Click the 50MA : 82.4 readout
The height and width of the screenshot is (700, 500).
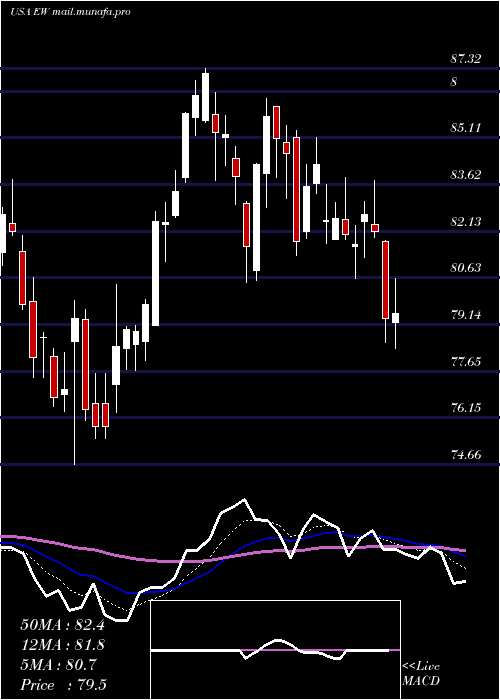click(x=62, y=625)
